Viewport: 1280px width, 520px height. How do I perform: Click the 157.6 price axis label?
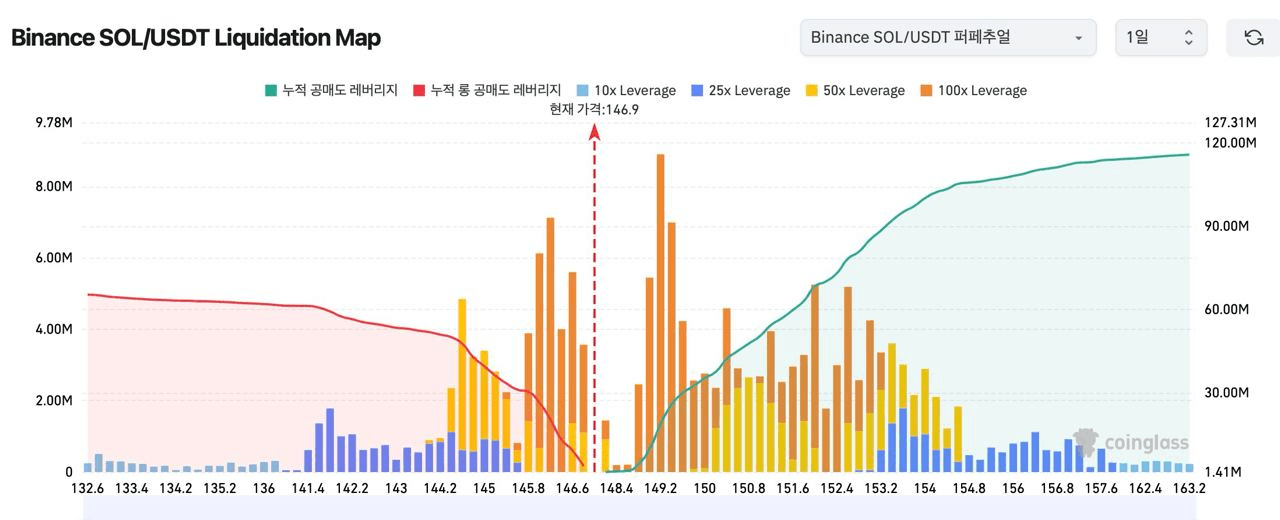[x=1101, y=489]
